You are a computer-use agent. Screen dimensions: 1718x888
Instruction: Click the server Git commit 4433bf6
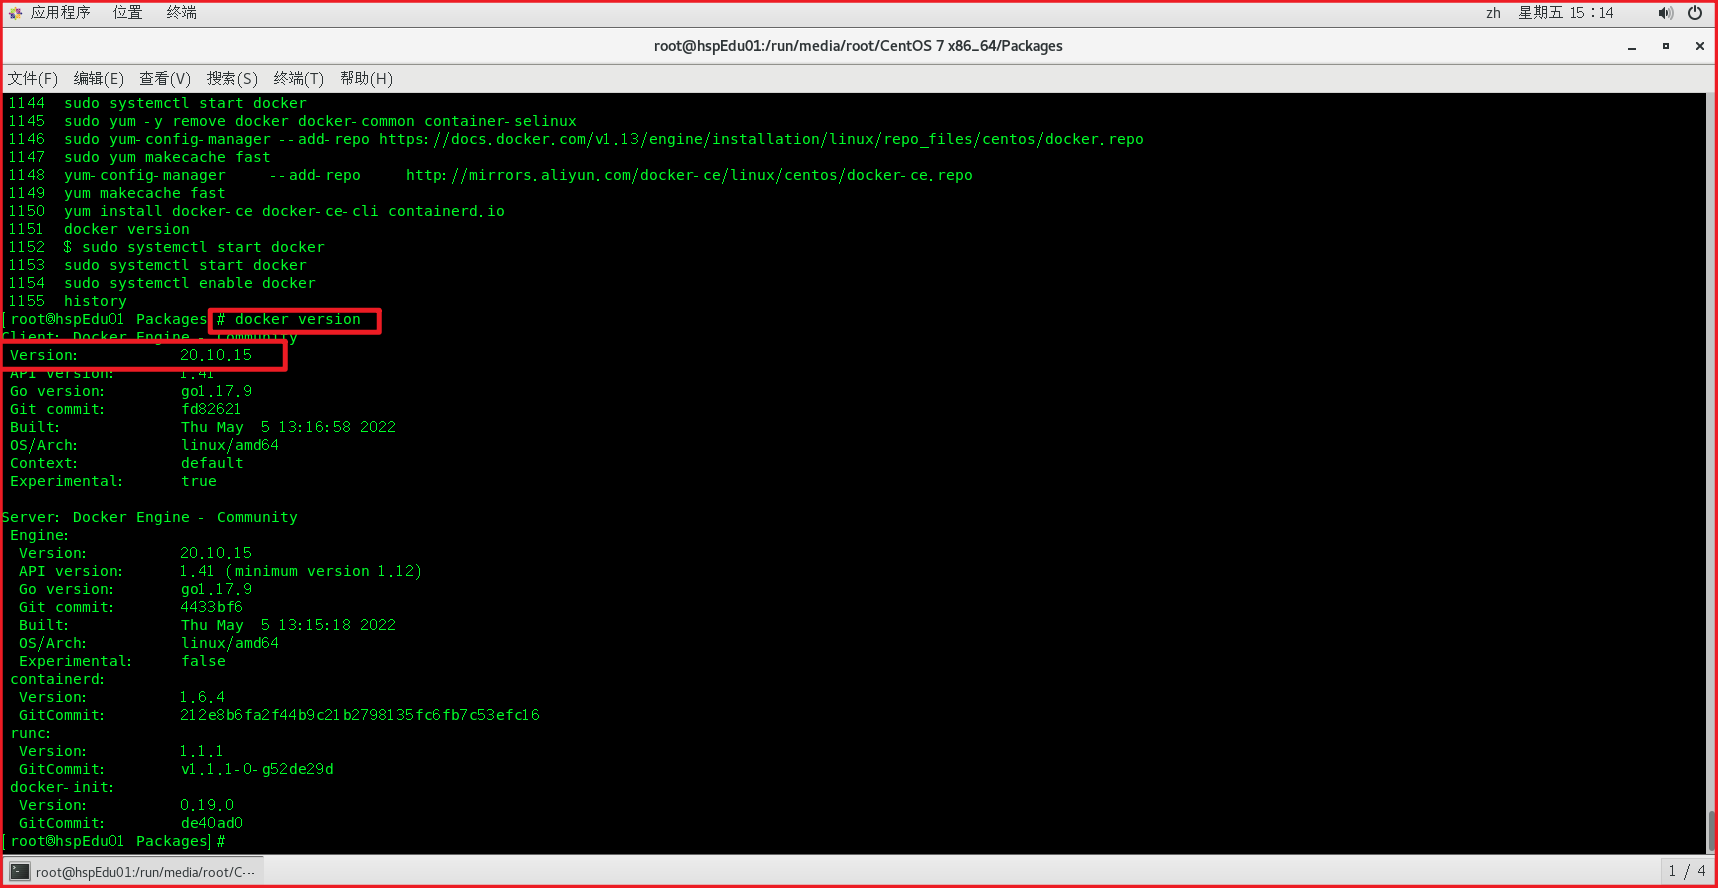[x=211, y=608]
